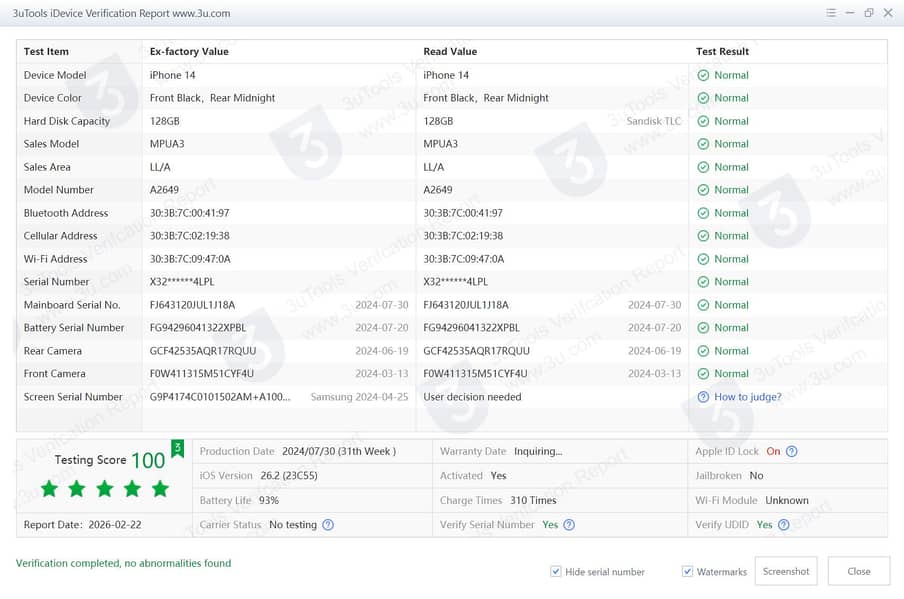
Task: Toggle the Hide serial number checkbox
Action: click(556, 572)
